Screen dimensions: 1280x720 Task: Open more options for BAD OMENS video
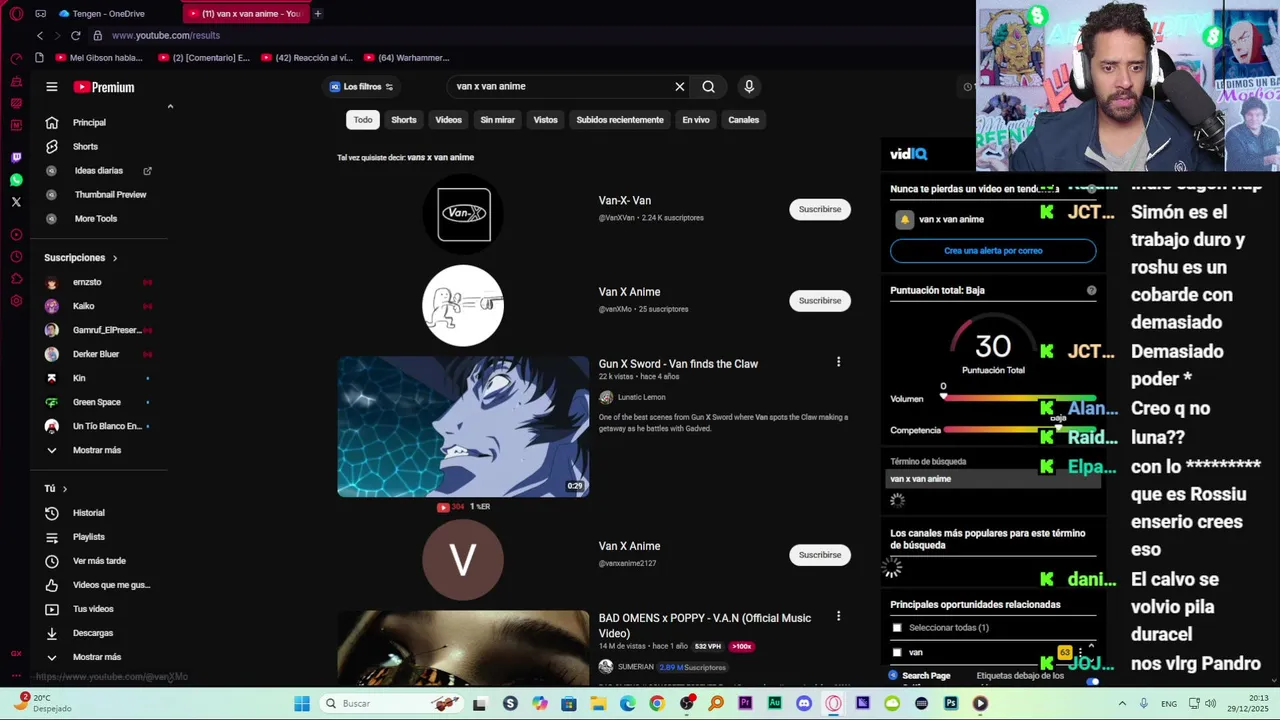pos(838,616)
